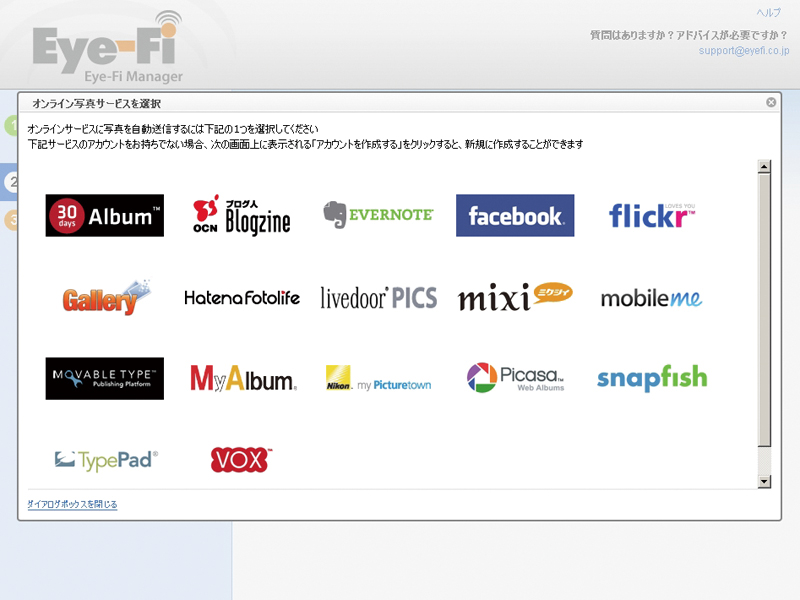The height and width of the screenshot is (600, 800).
Task: Choose Nikon my Picturetown service
Action: coord(377,380)
